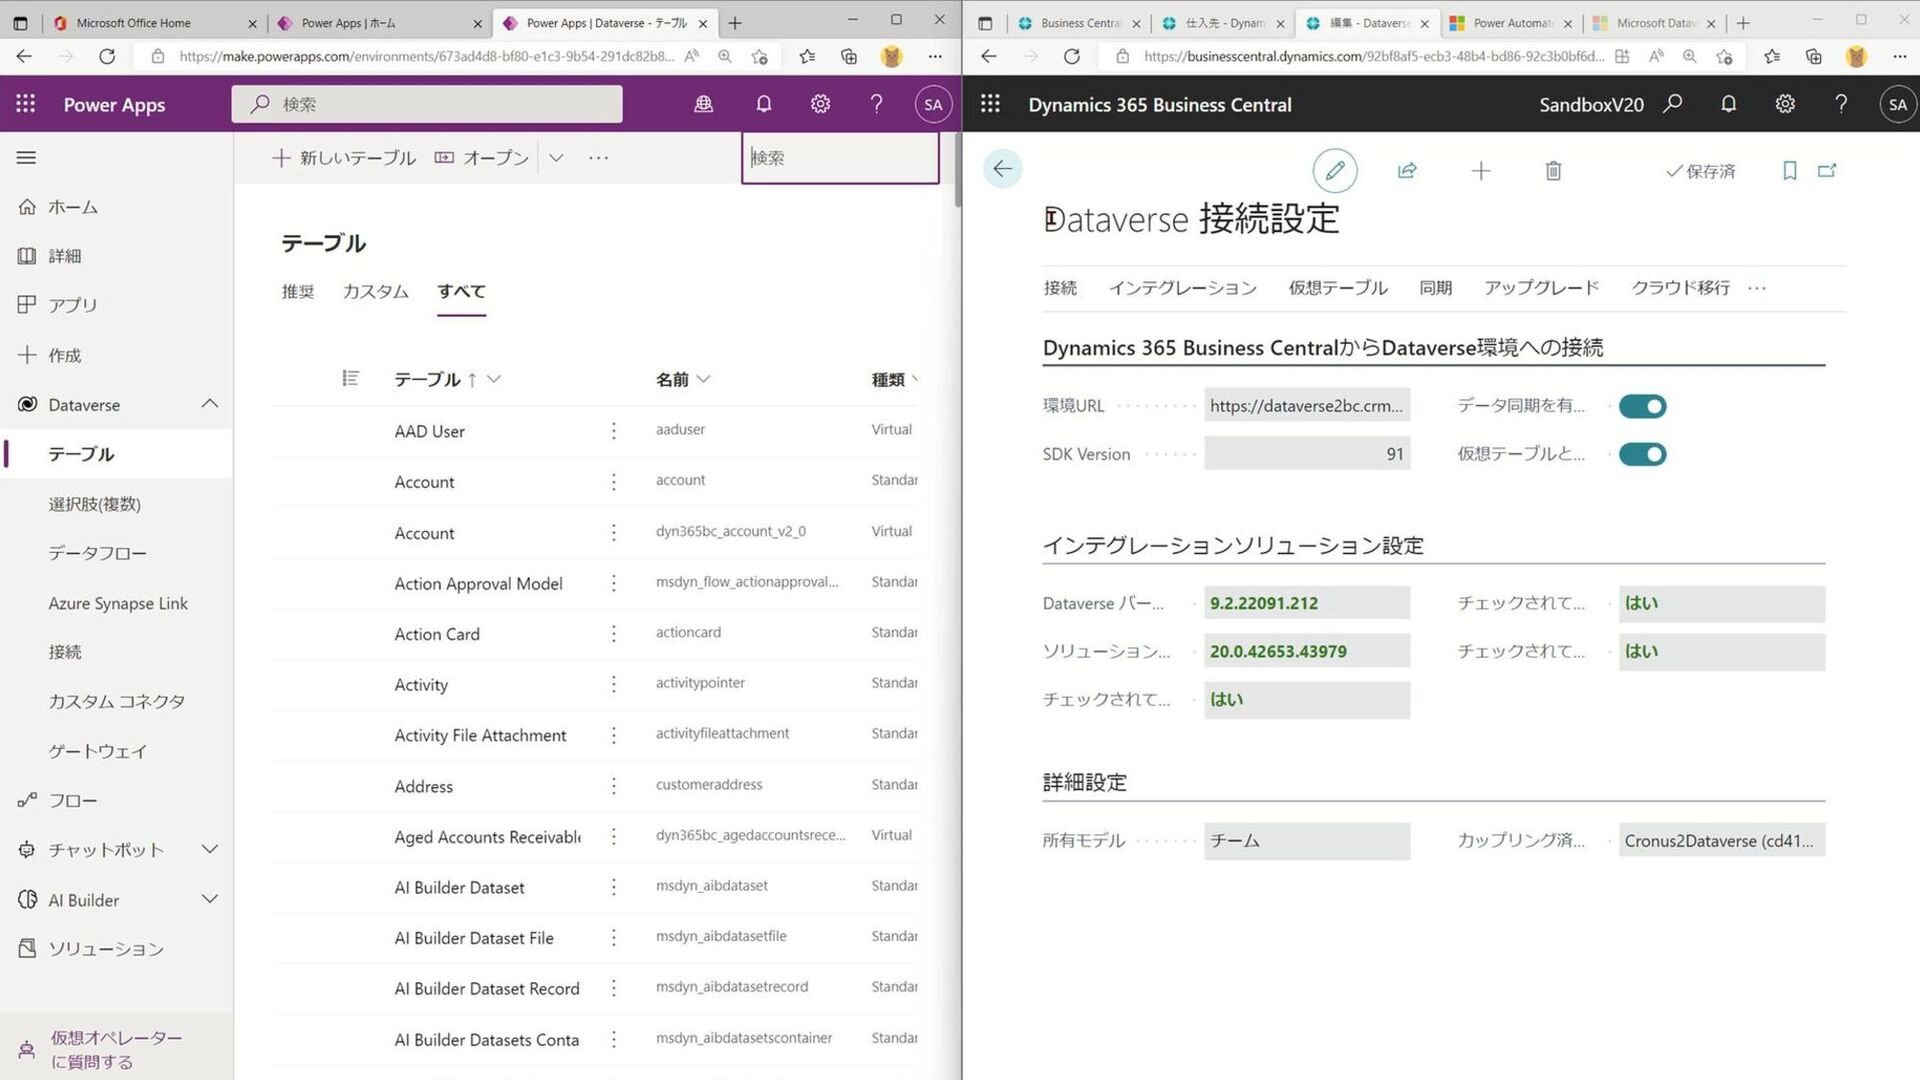The height and width of the screenshot is (1080, 1920).
Task: Select the Recommended tables tab
Action: [x=298, y=291]
